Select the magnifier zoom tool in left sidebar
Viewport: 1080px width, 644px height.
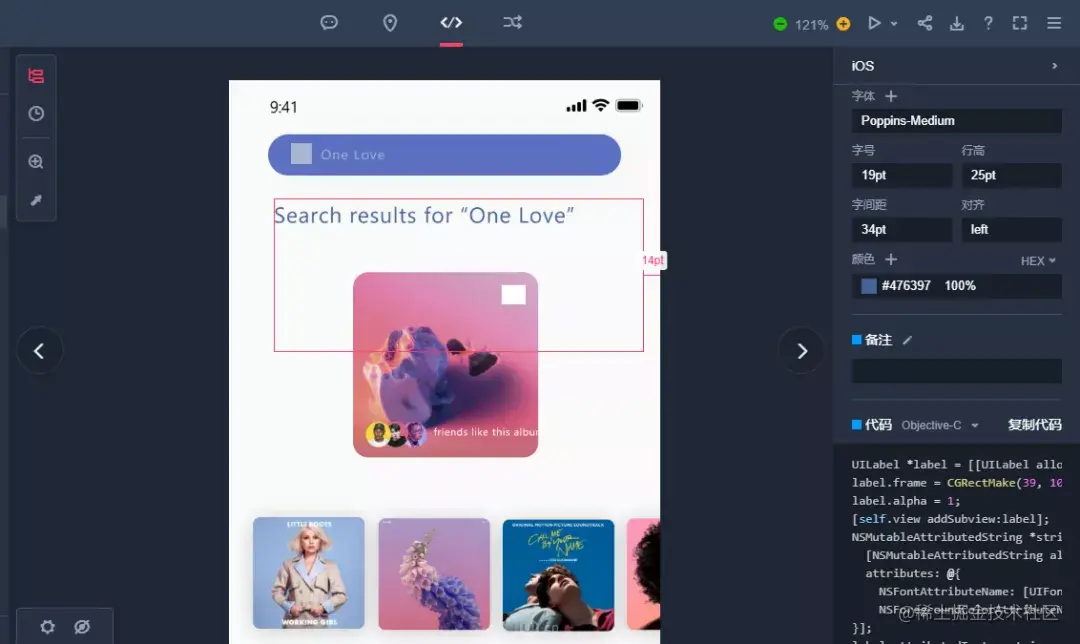point(36,161)
